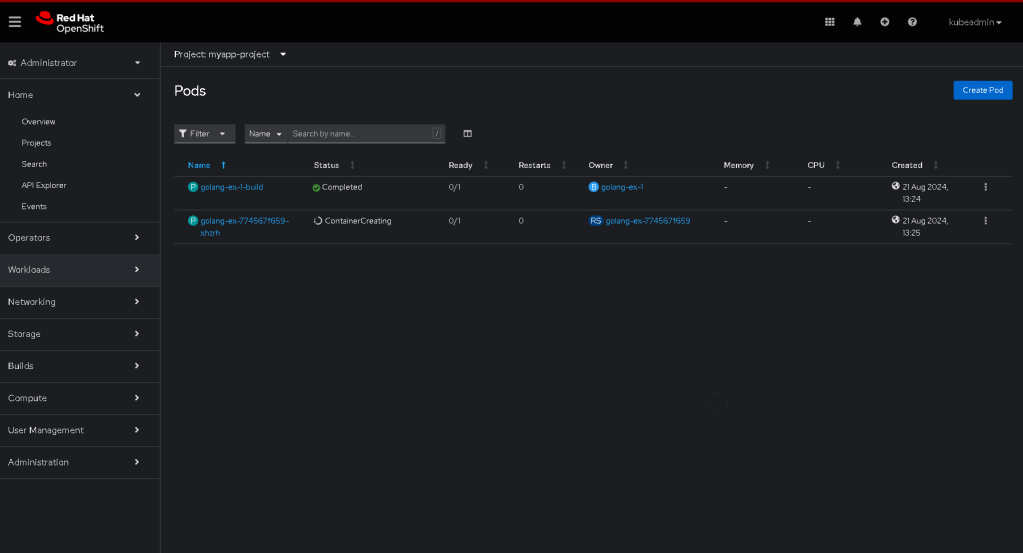Screen dimensions: 1023x553
Task: Expand the User Management navigation section
Action: pyautogui.click(x=80, y=430)
